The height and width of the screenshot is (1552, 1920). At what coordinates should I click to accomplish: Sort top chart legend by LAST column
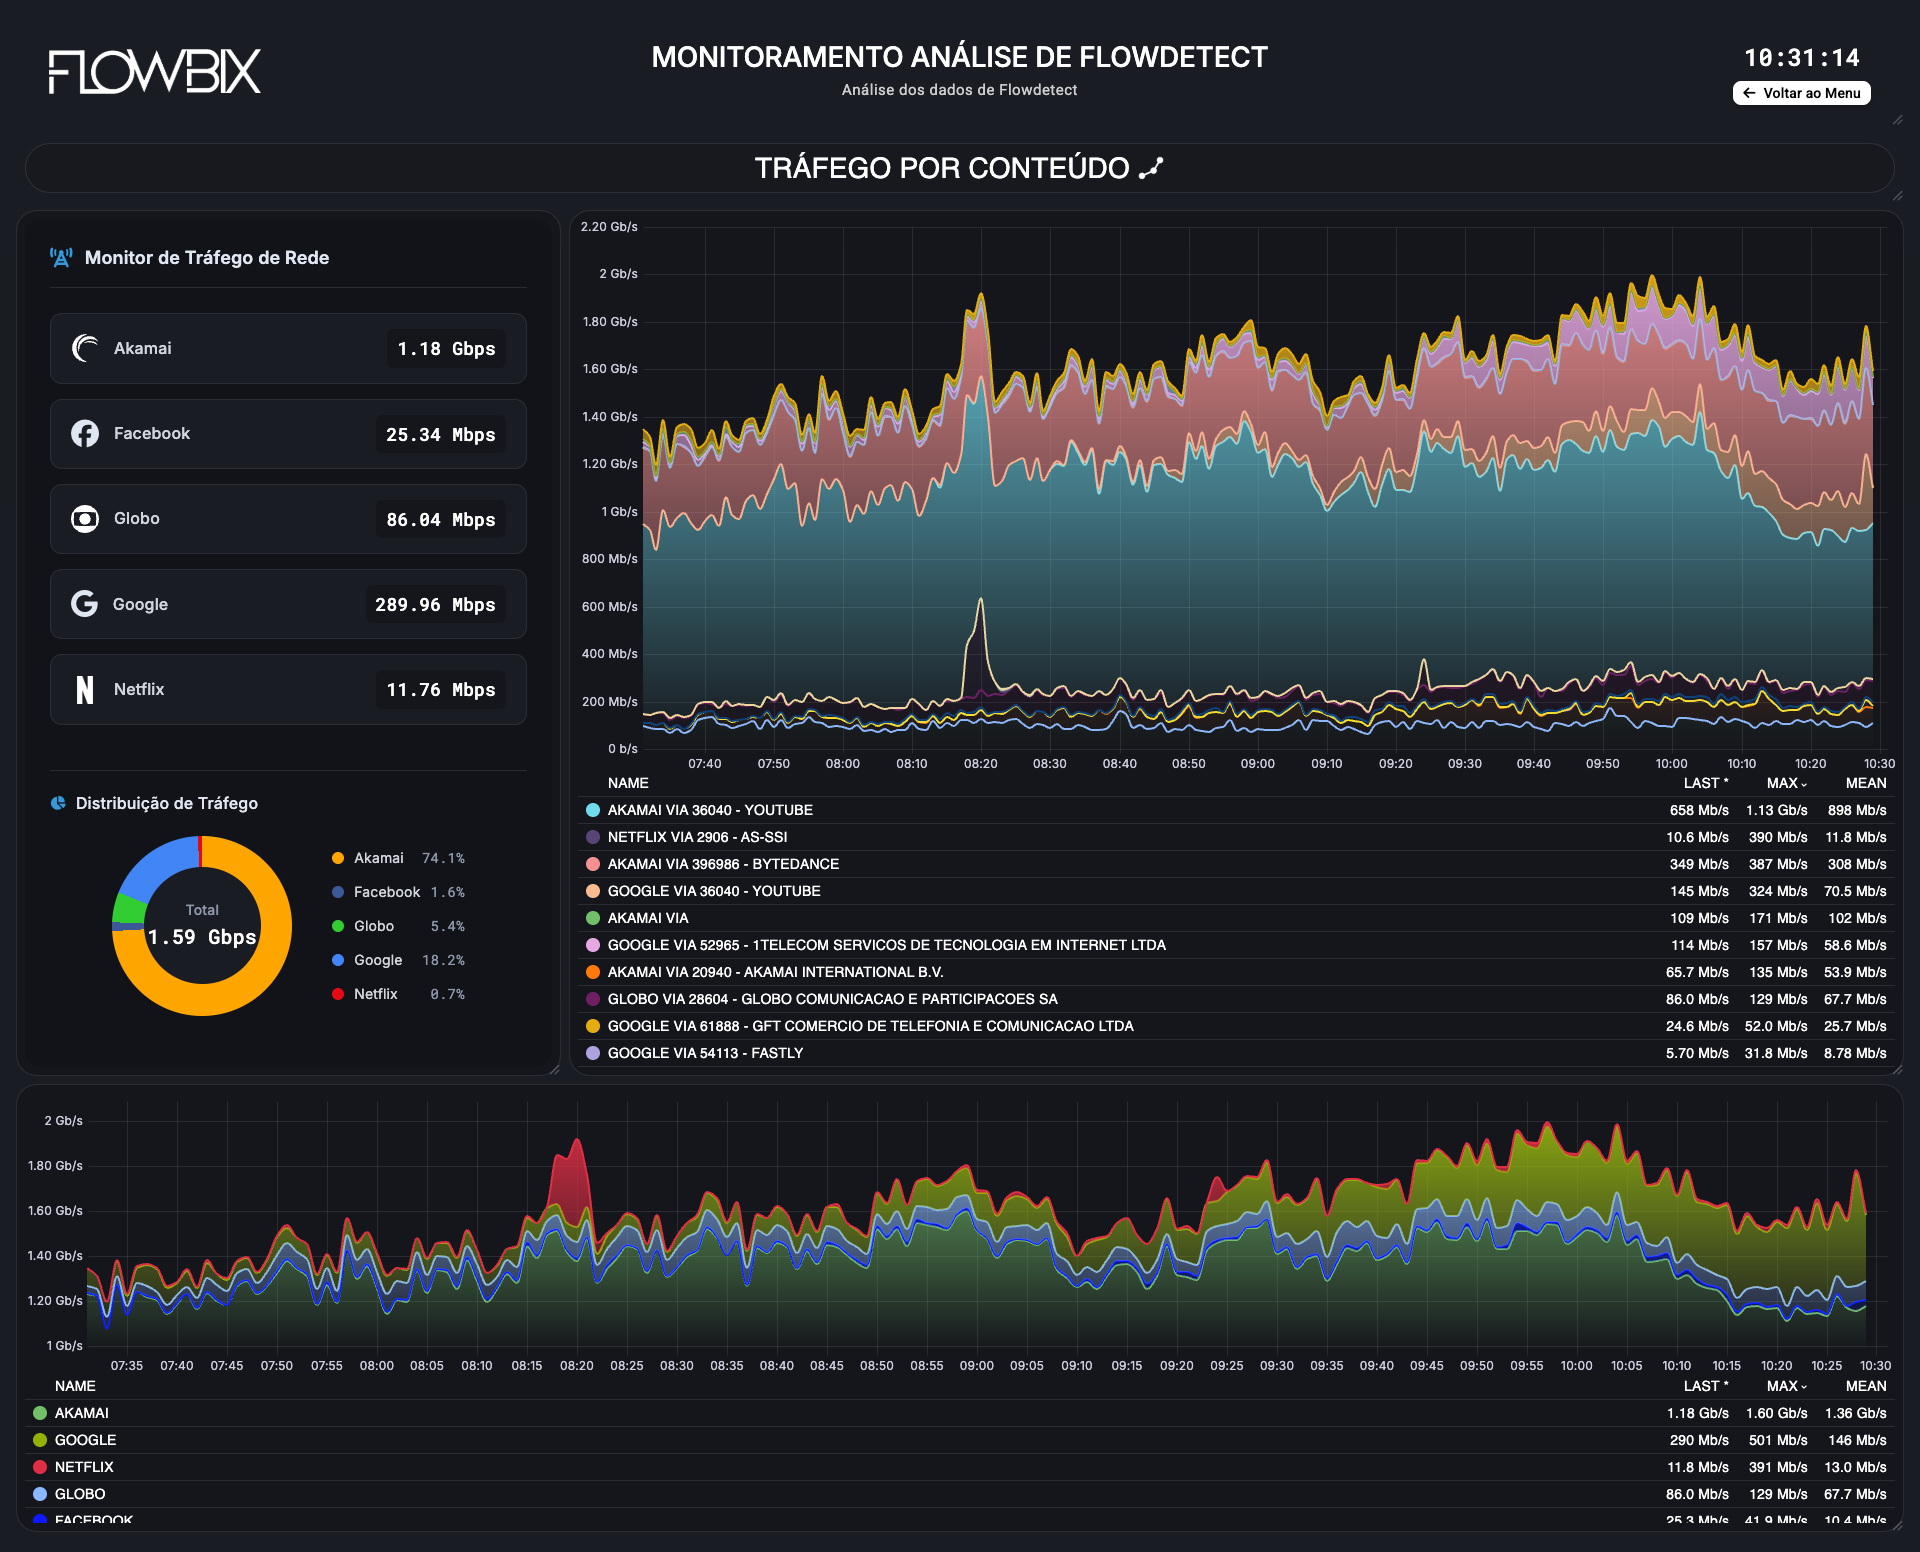point(1705,783)
